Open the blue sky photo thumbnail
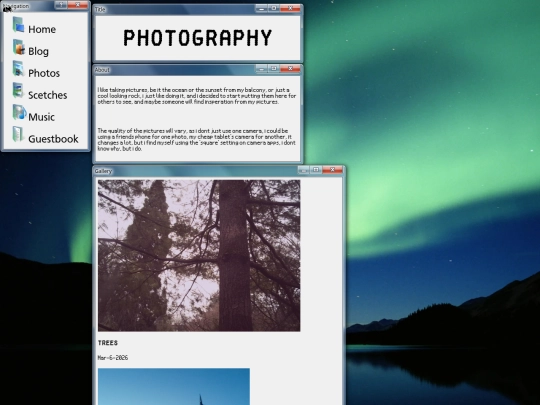The height and width of the screenshot is (405, 540). (174, 386)
